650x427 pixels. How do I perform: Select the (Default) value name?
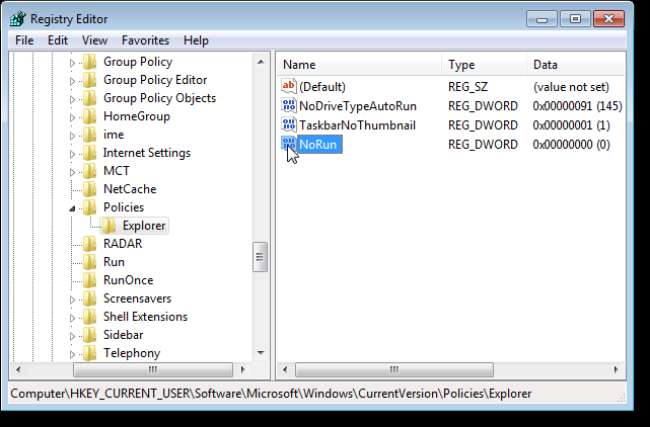point(322,87)
